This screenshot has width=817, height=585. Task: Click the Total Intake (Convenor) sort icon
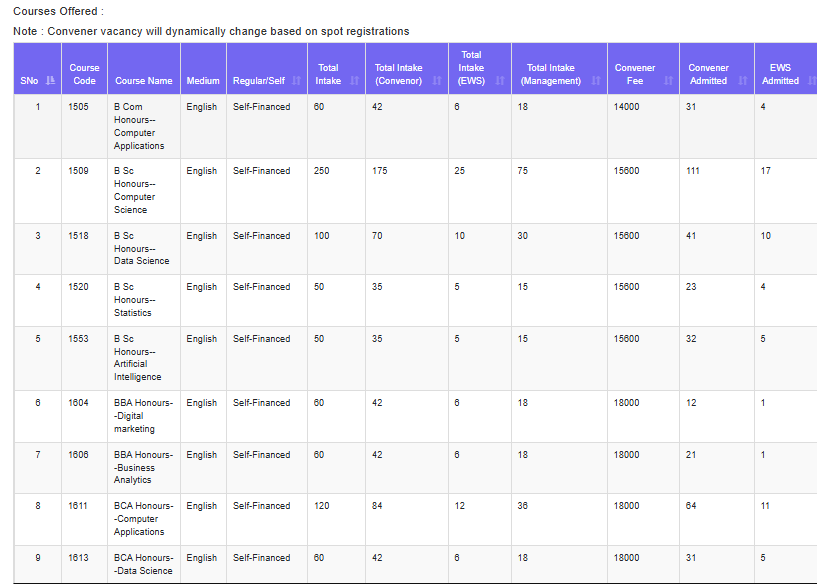coord(437,80)
